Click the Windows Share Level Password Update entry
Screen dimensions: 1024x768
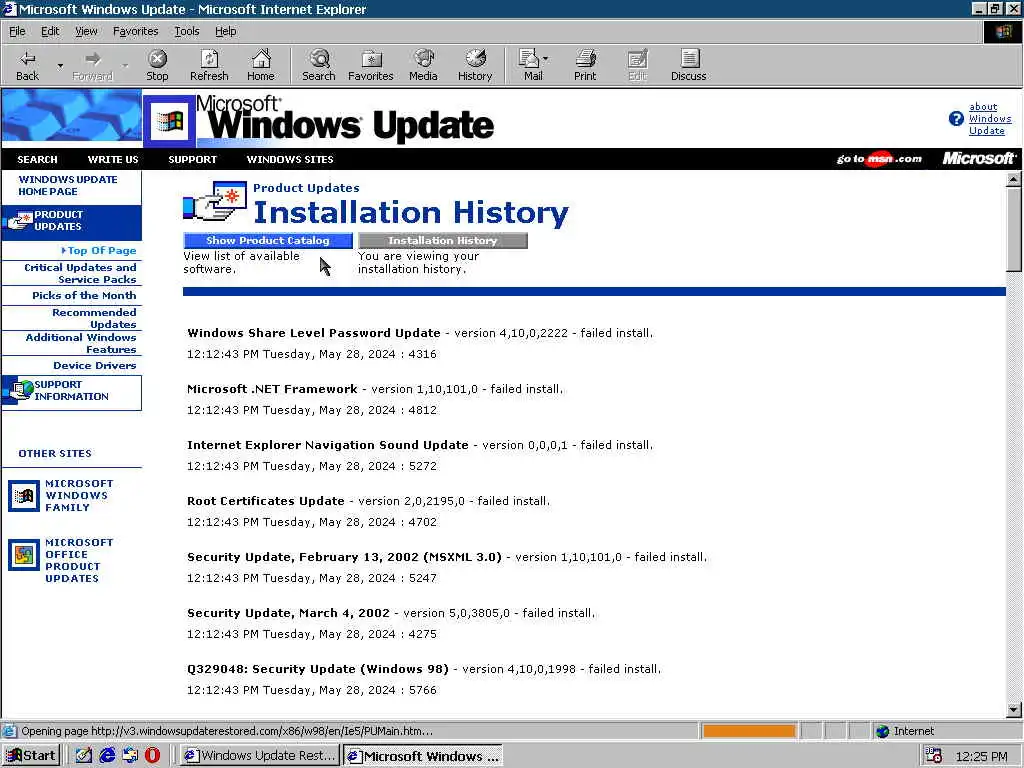point(313,333)
